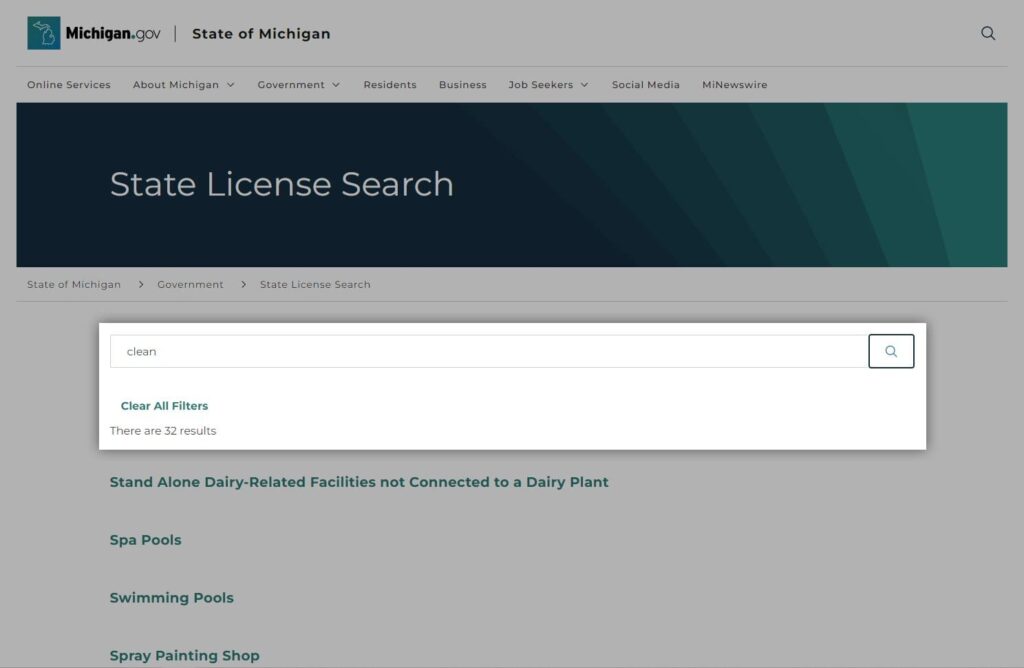Open the Stand Alone Dairy-Related Facilities result
Screen dimensions: 1024x668
359,481
